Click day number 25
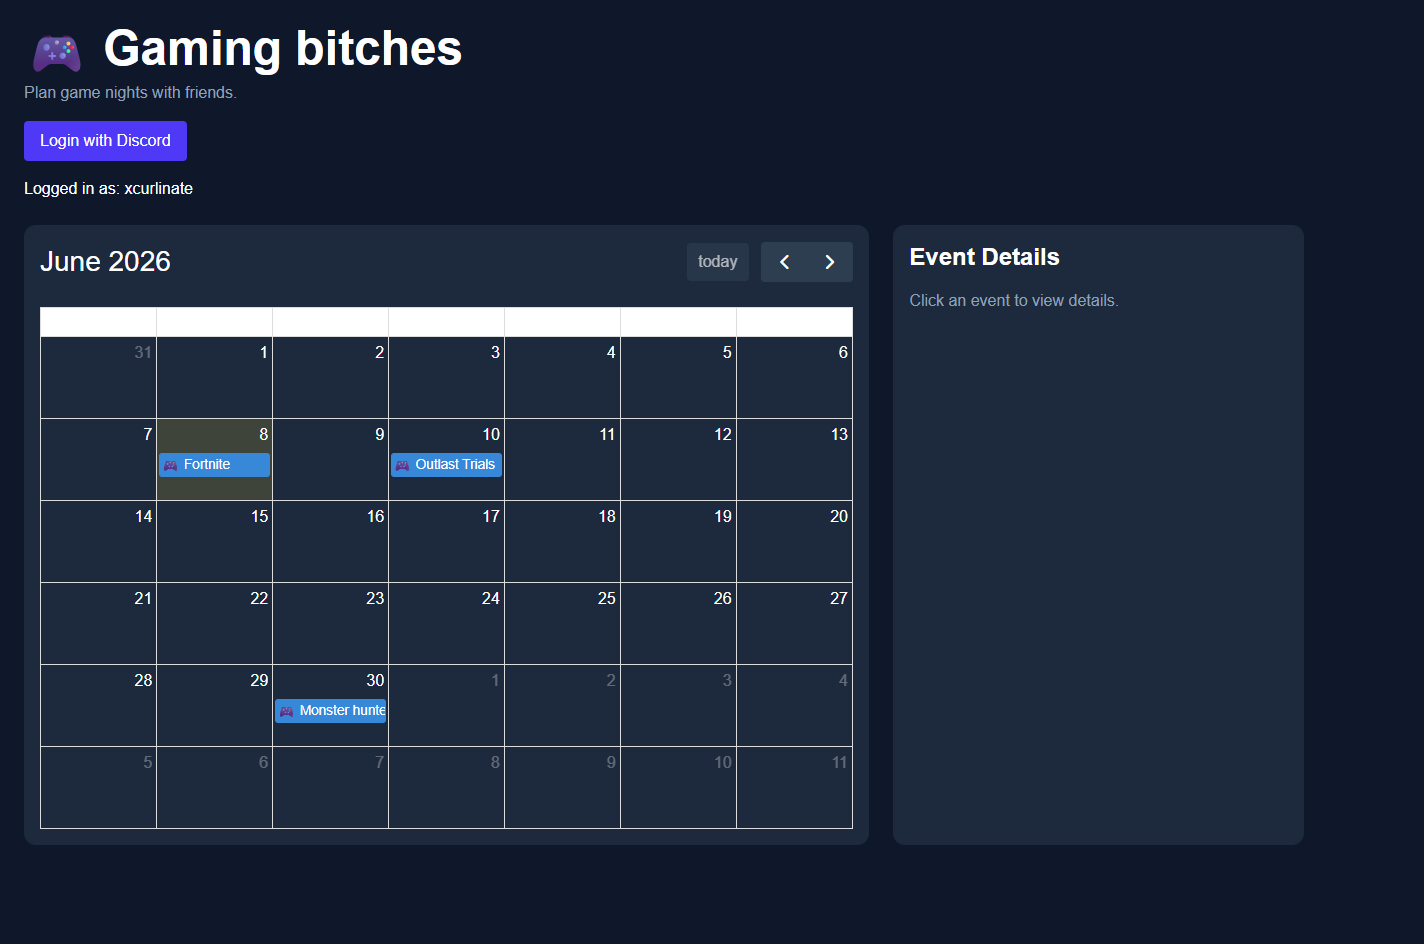The image size is (1424, 944). (x=607, y=598)
